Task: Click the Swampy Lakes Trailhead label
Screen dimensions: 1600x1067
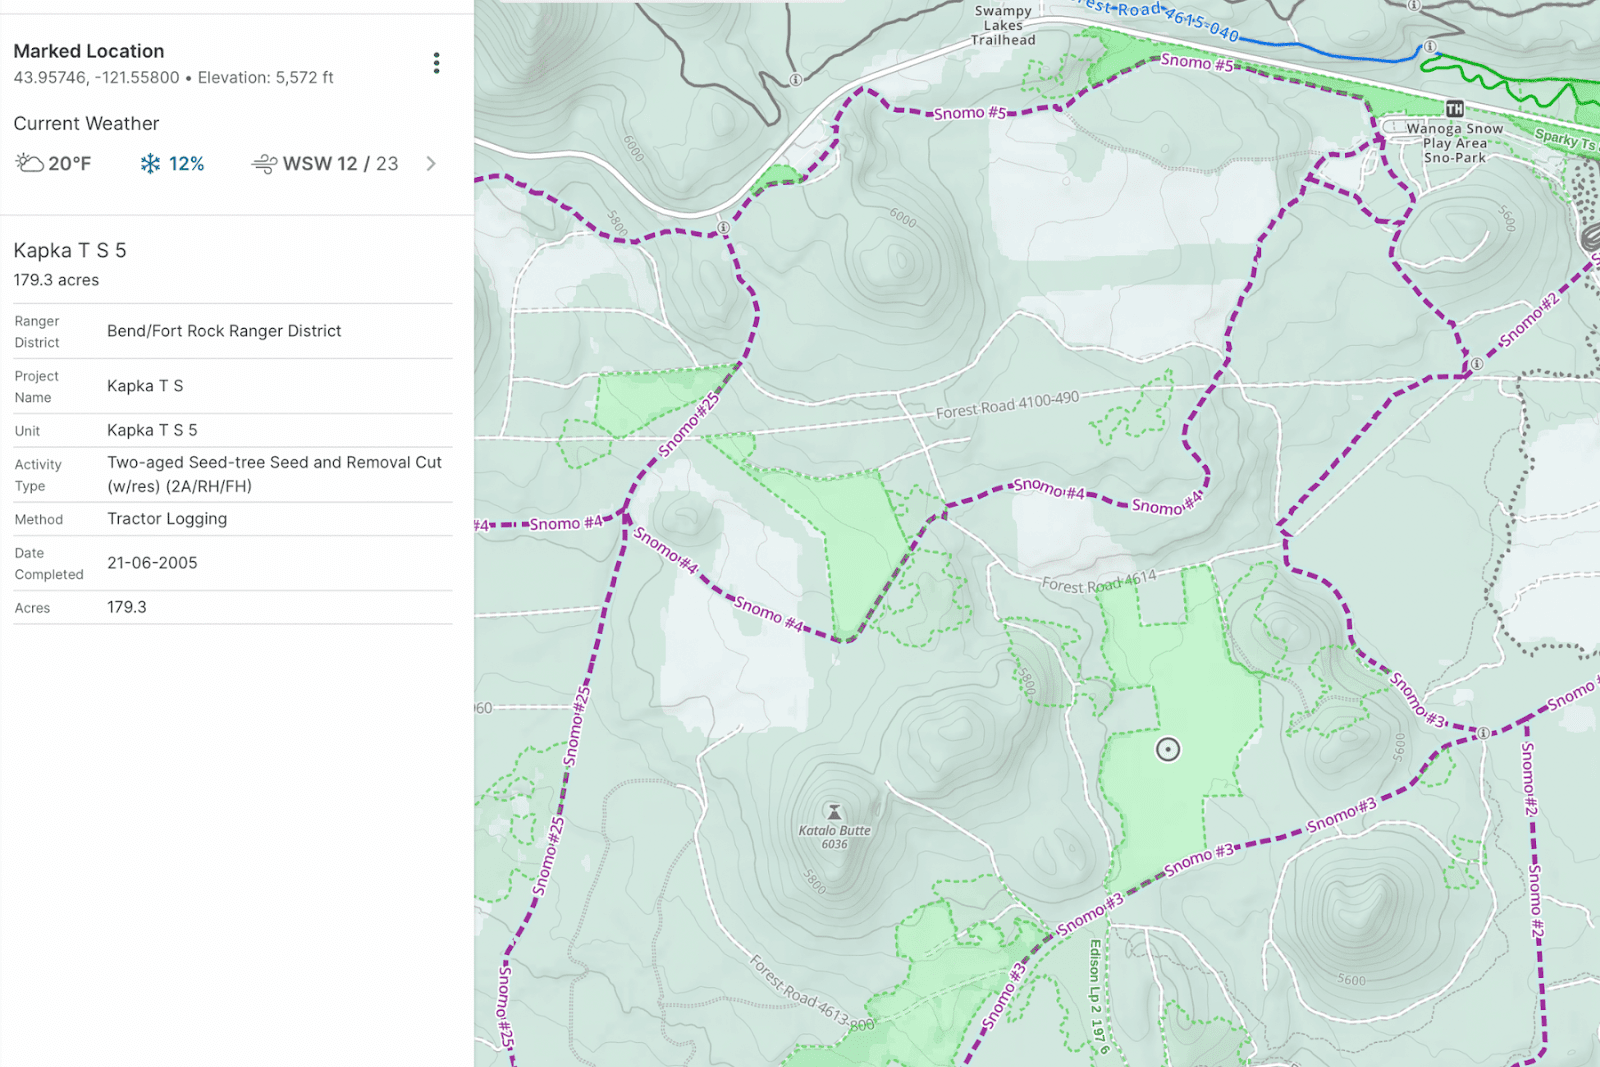Action: [1003, 26]
